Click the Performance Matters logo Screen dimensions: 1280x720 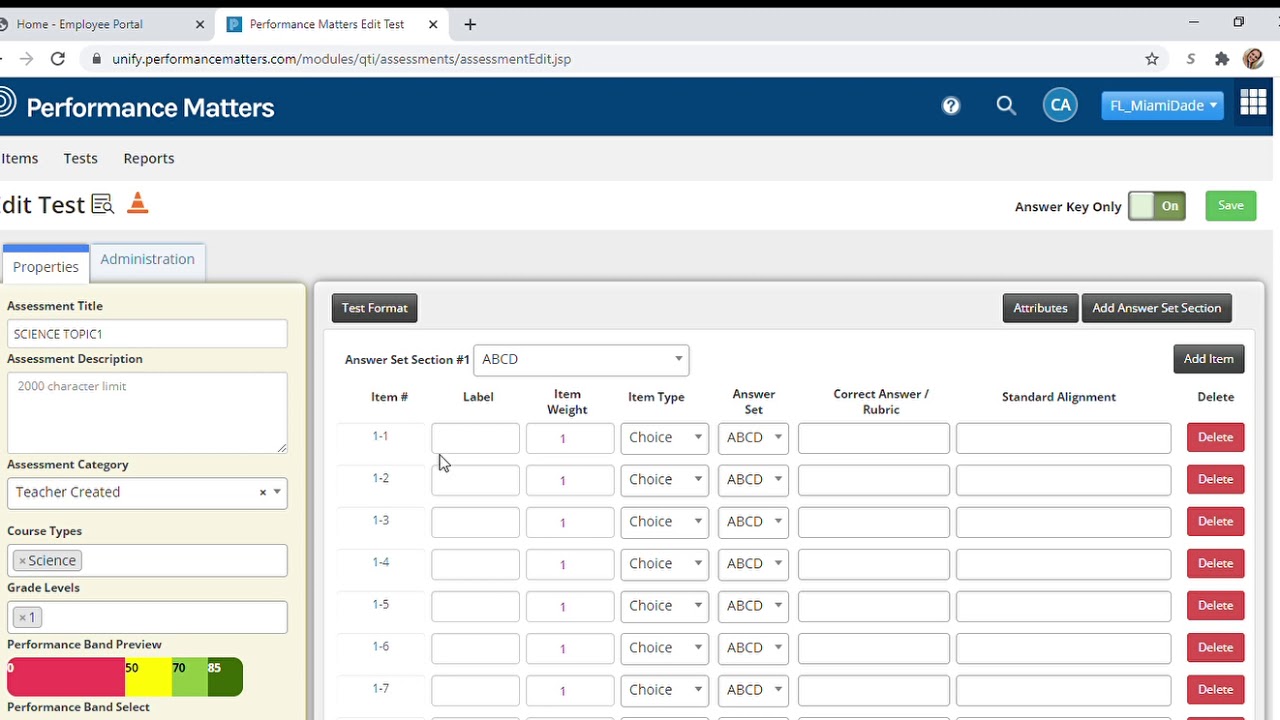[137, 106]
